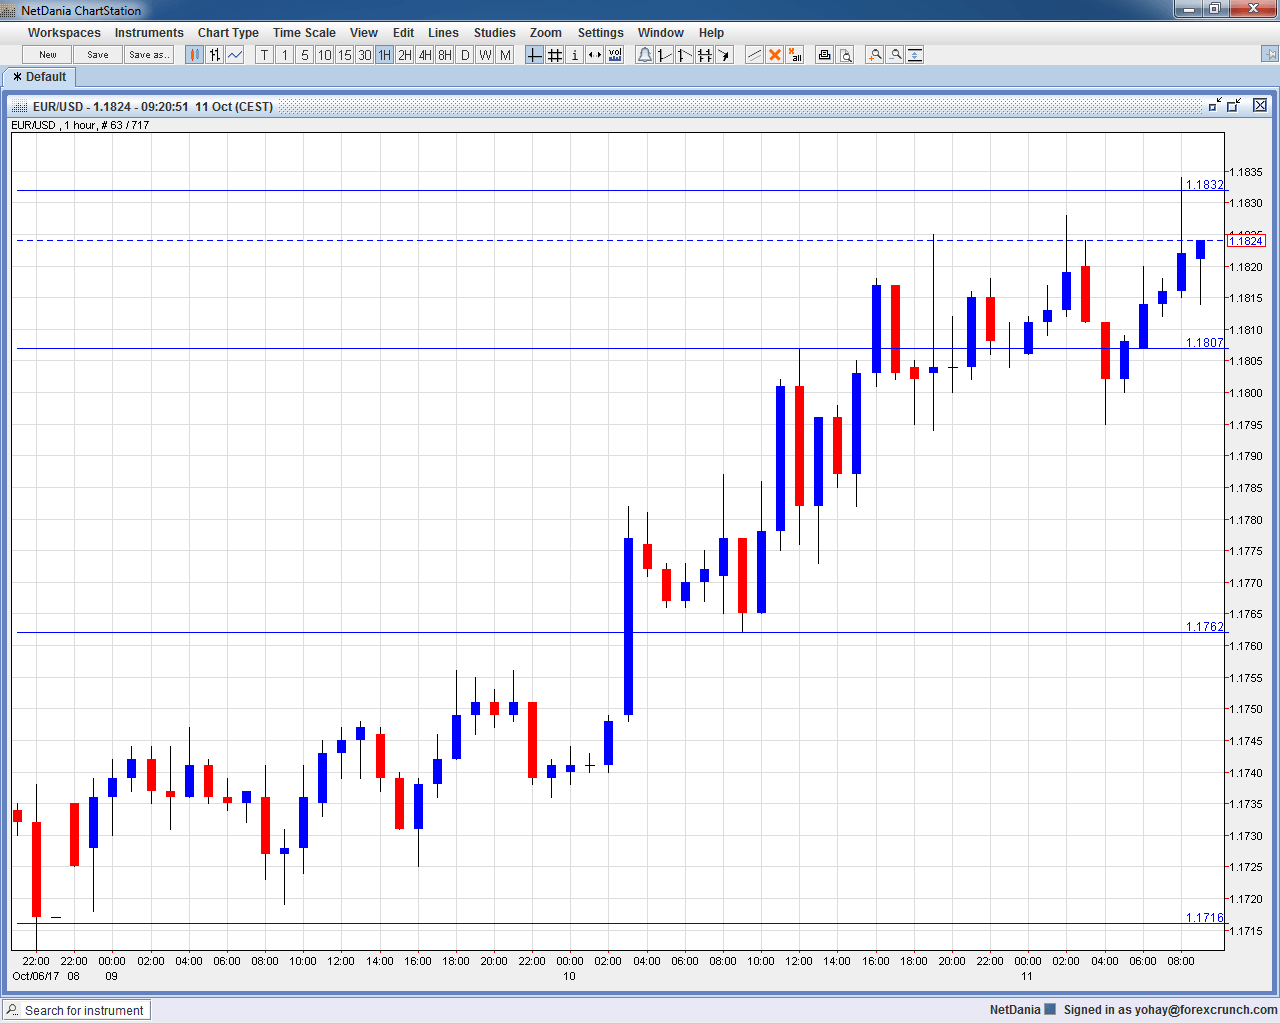This screenshot has width=1280, height=1024.
Task: Click the orange X delete icon
Action: 775,55
